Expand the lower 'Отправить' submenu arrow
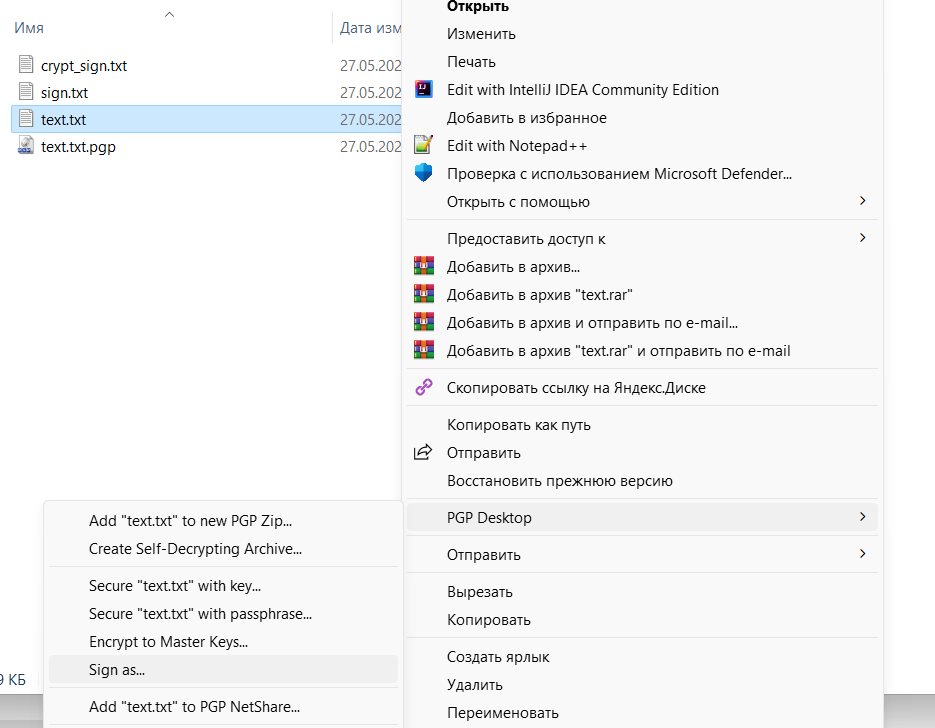This screenshot has height=728, width=935. point(862,553)
